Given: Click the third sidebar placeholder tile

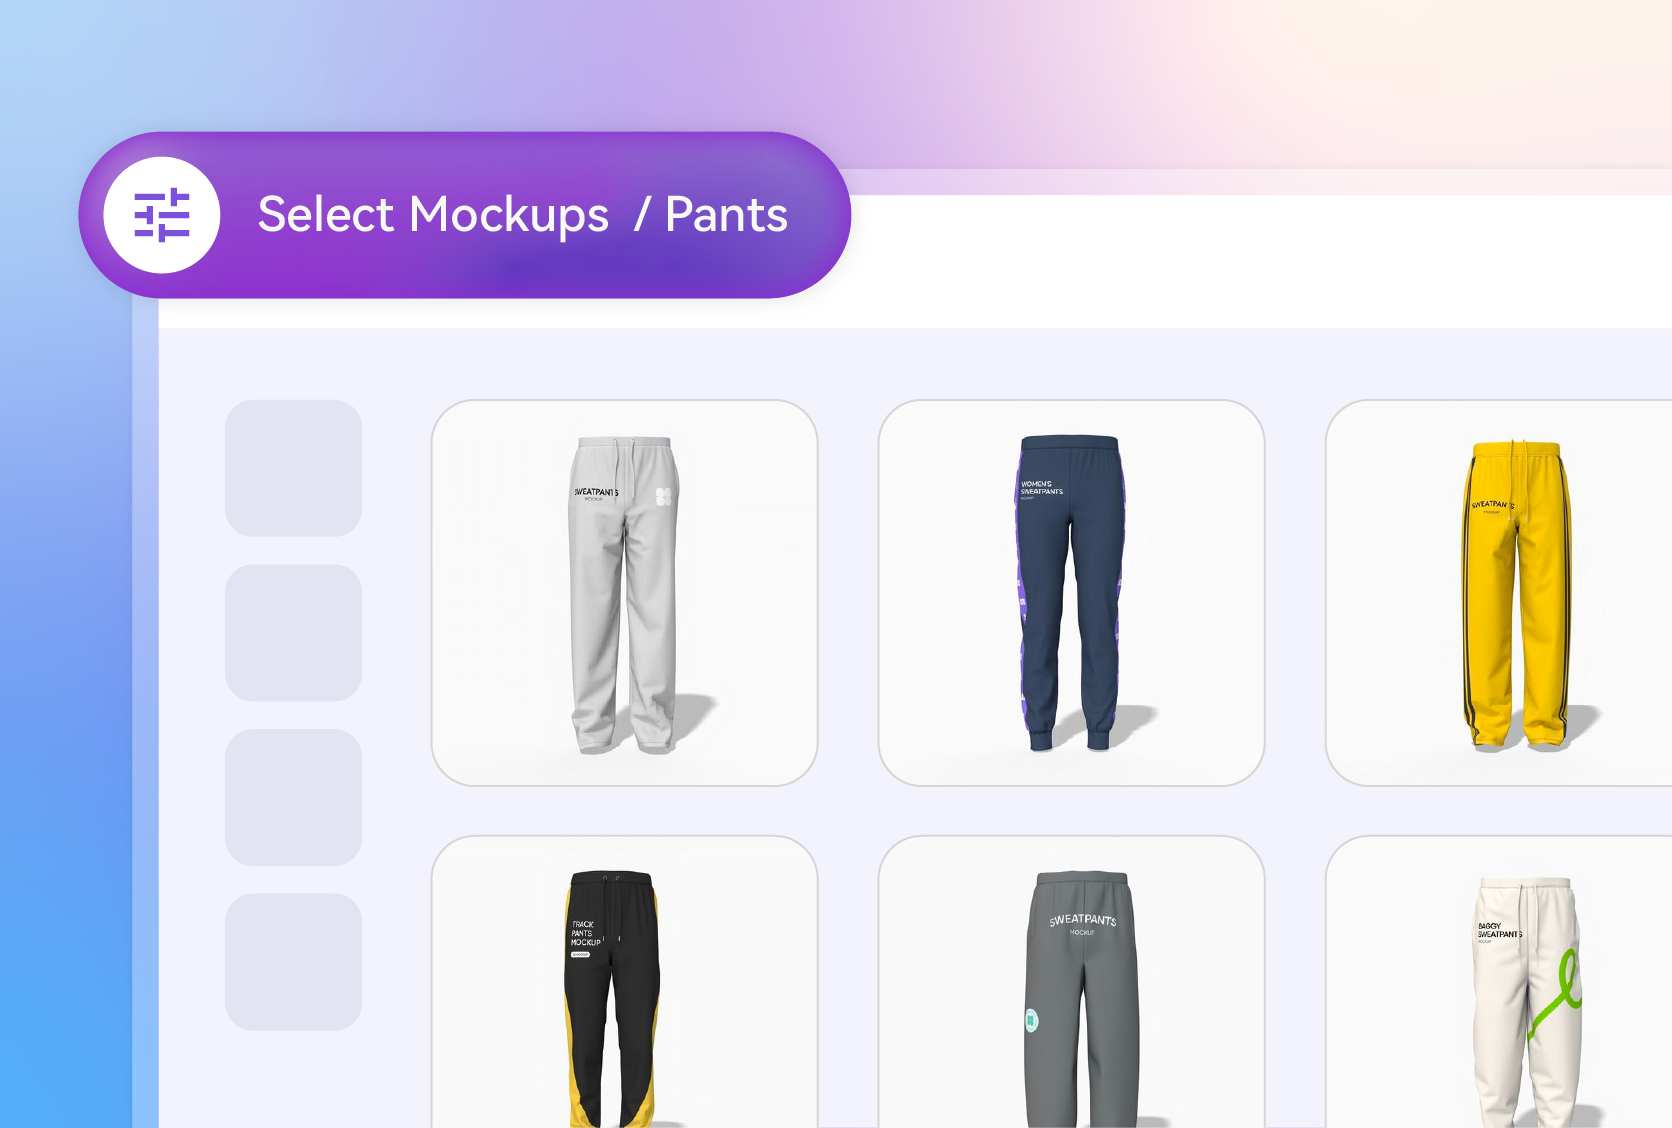Looking at the screenshot, I should [x=293, y=797].
